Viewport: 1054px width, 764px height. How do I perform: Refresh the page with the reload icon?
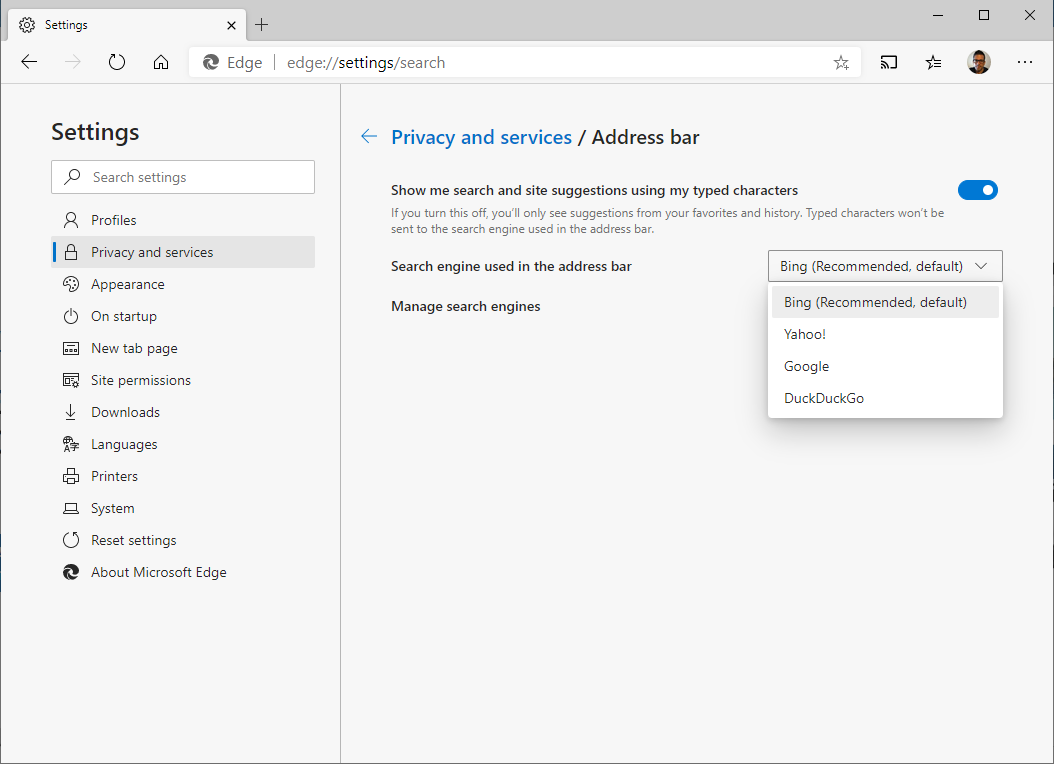(x=117, y=62)
